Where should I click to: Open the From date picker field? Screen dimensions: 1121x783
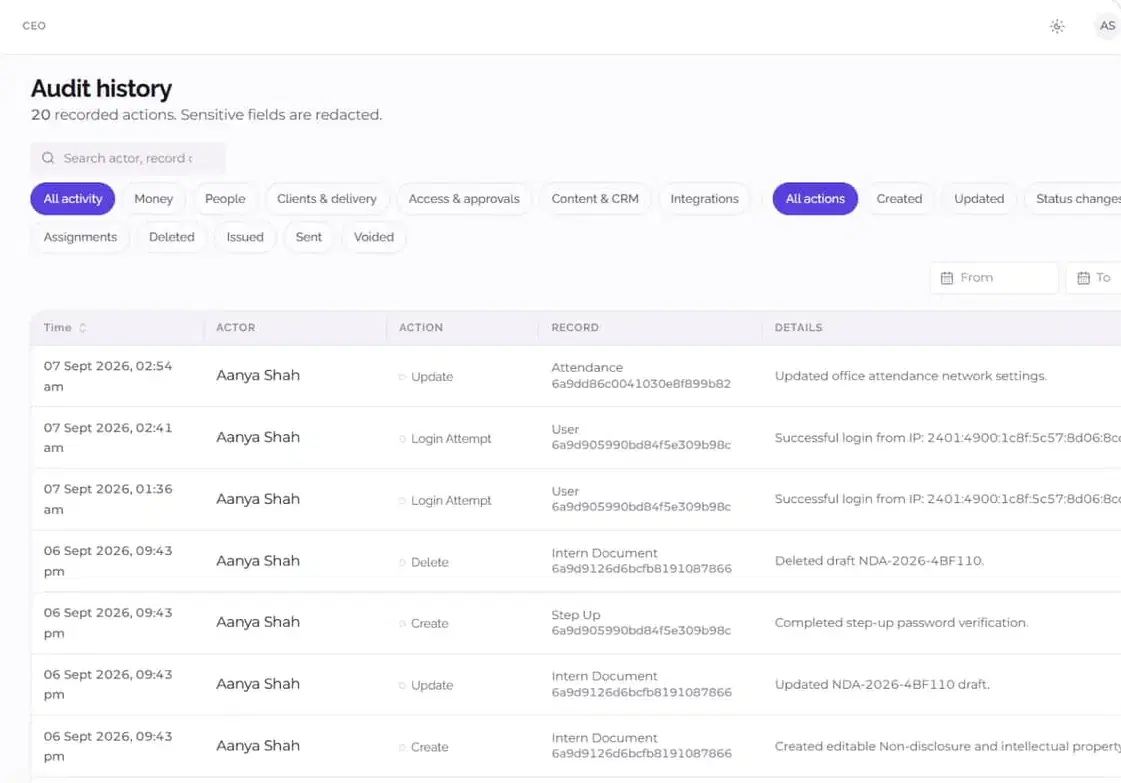click(x=994, y=277)
